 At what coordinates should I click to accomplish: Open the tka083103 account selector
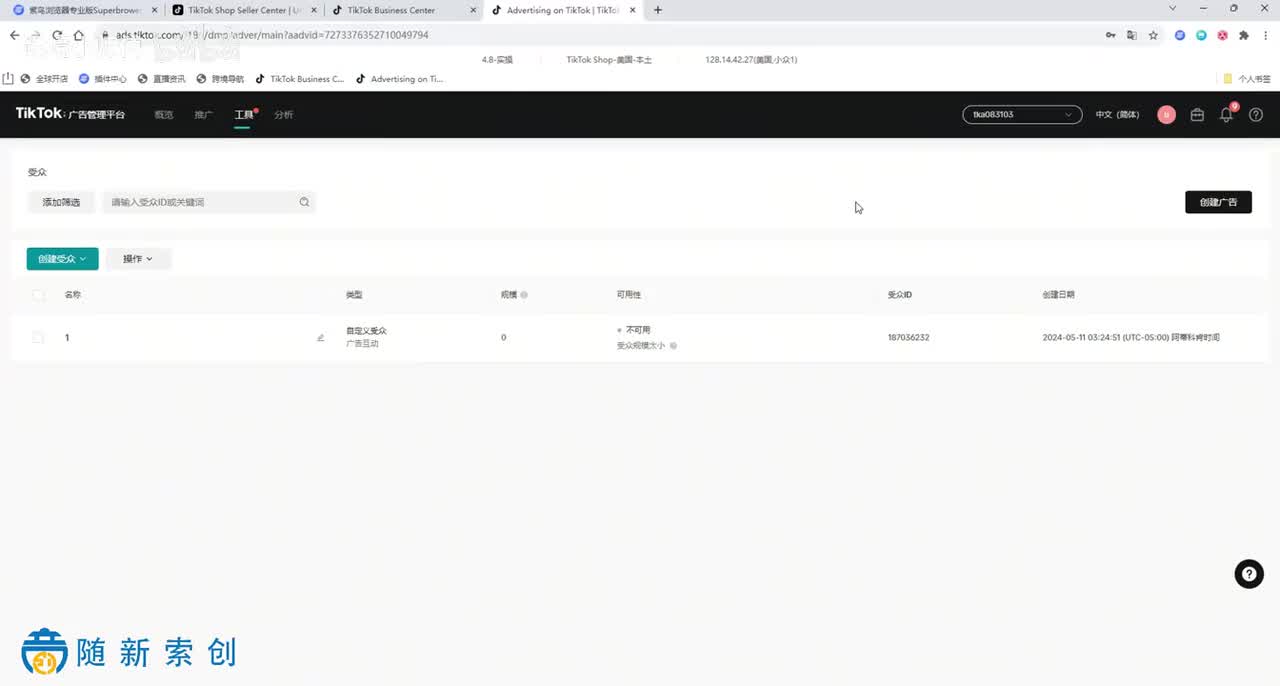click(x=1022, y=115)
